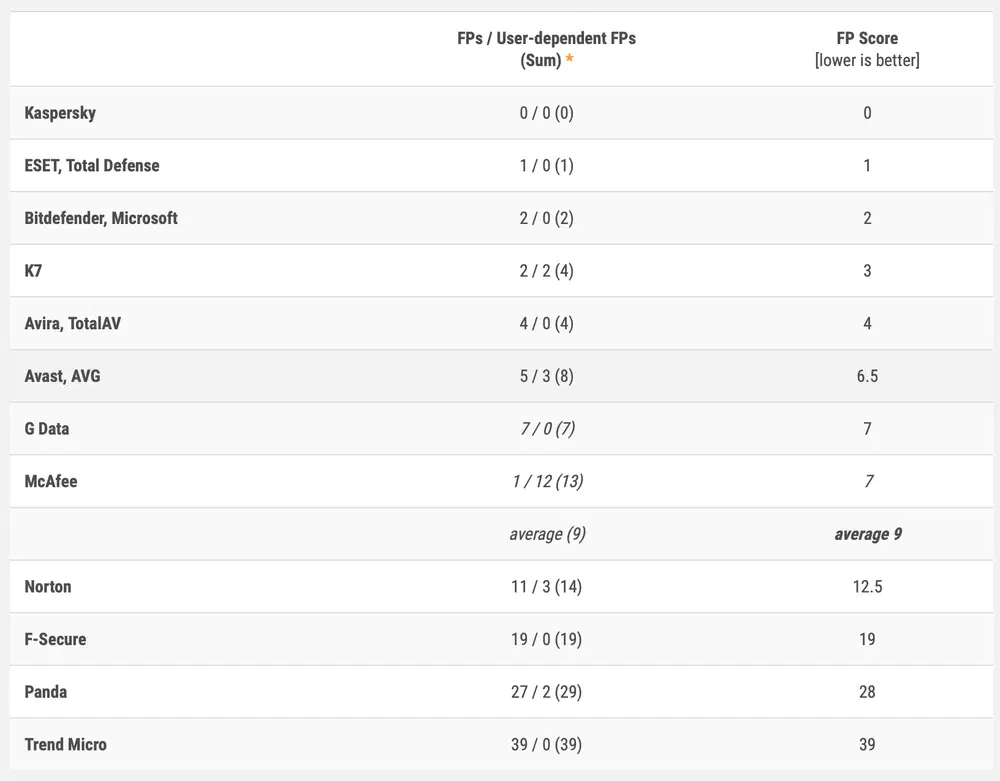
Task: Click the ESET, Total Defense vendor name
Action: [x=92, y=166]
